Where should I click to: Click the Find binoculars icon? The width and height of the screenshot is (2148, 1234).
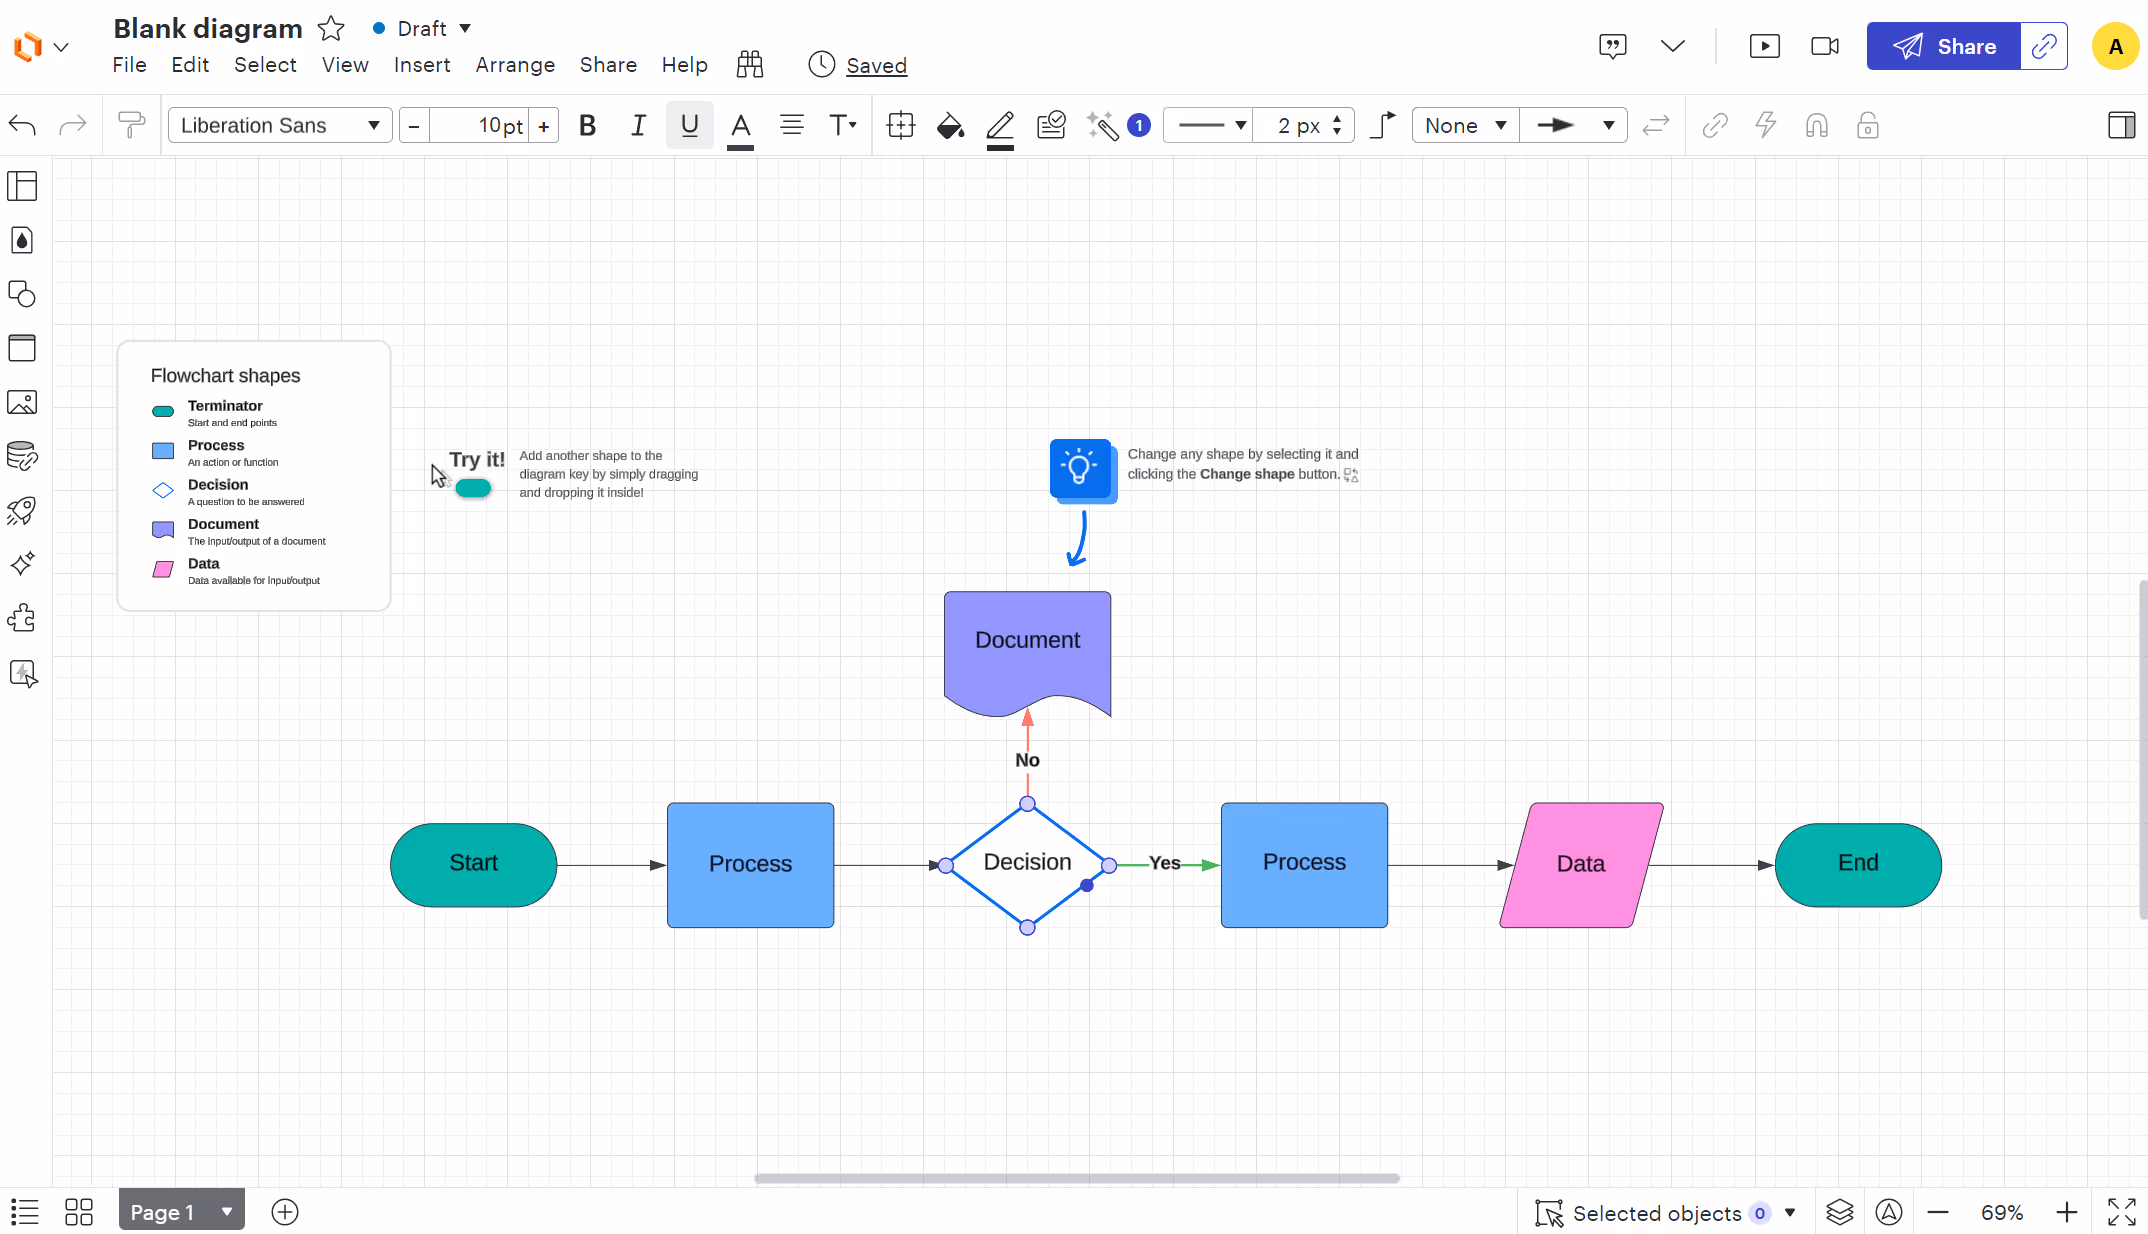pyautogui.click(x=750, y=65)
